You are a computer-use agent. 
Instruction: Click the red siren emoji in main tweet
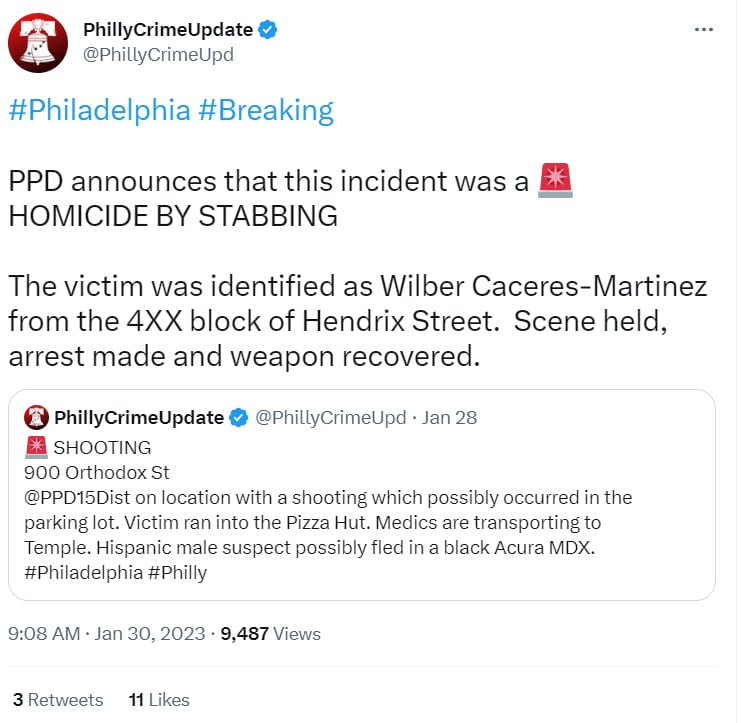[x=555, y=180]
